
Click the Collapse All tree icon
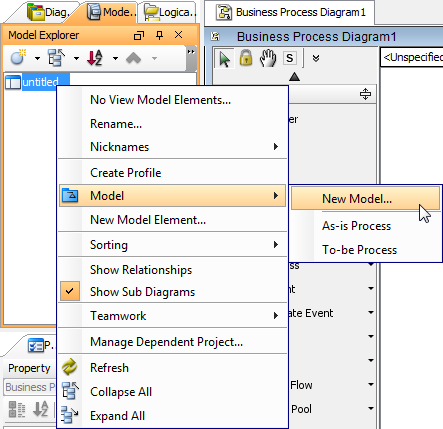coord(70,391)
